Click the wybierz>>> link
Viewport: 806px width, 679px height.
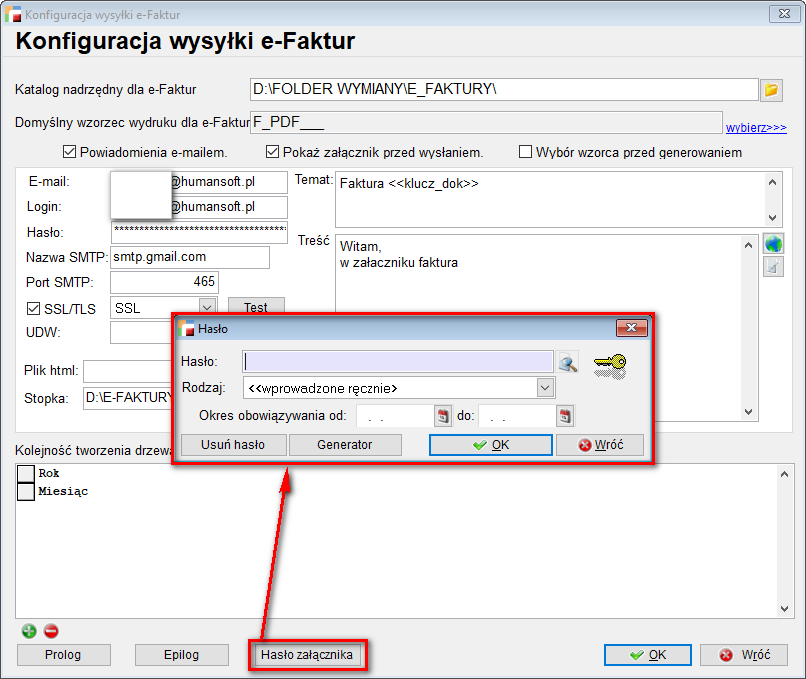(756, 127)
